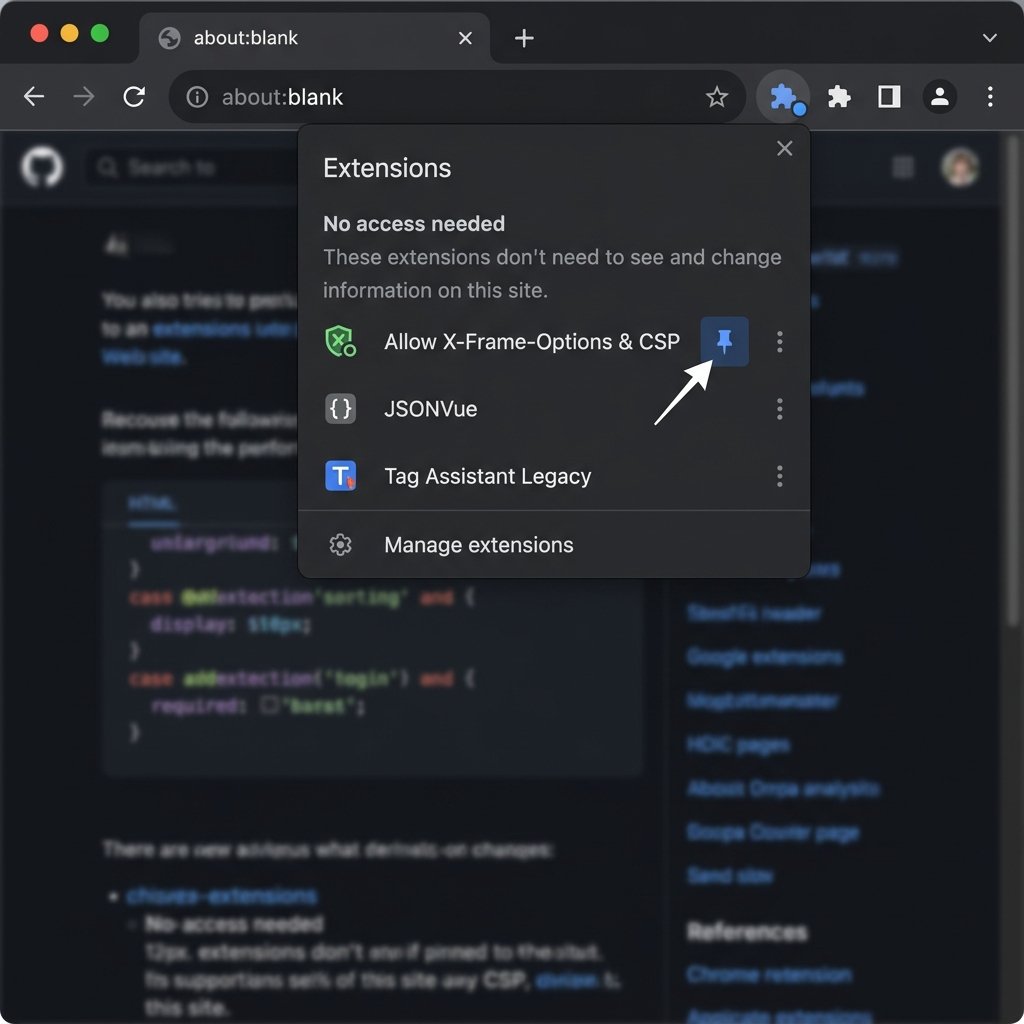Viewport: 1024px width, 1024px height.
Task: Close the about:blank tab
Action: pos(465,38)
